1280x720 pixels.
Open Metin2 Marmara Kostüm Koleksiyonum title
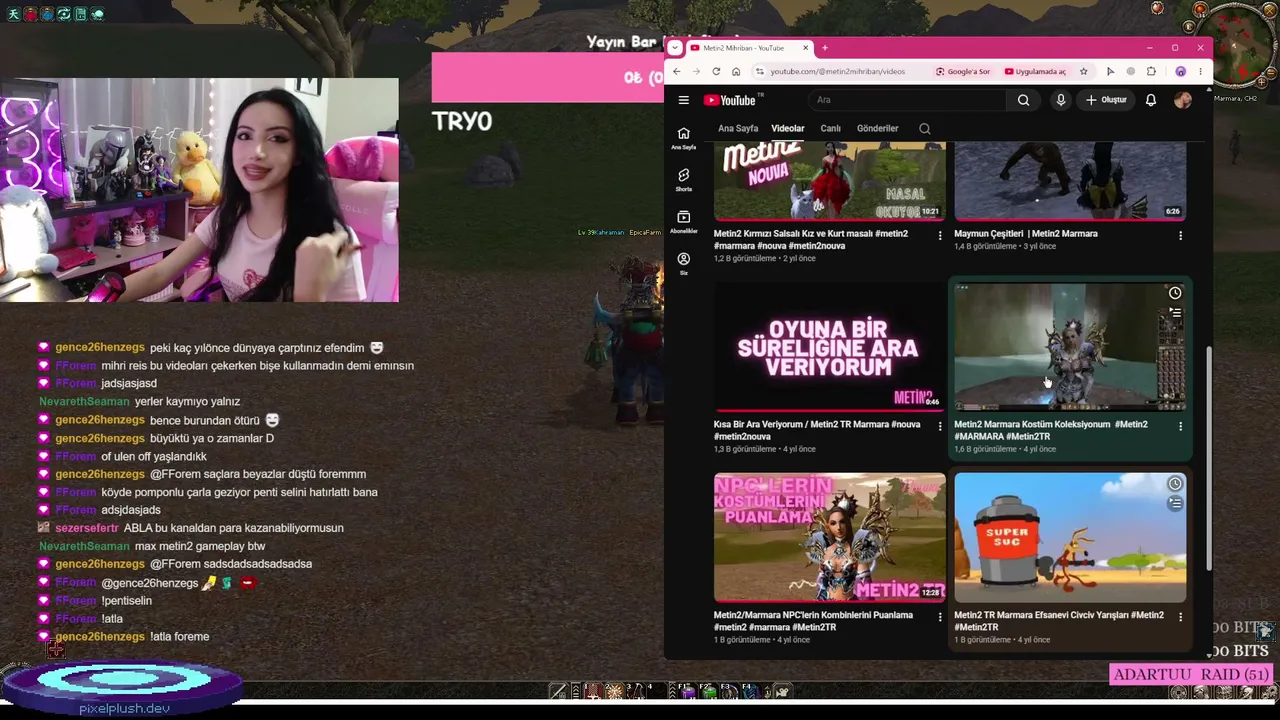1051,431
